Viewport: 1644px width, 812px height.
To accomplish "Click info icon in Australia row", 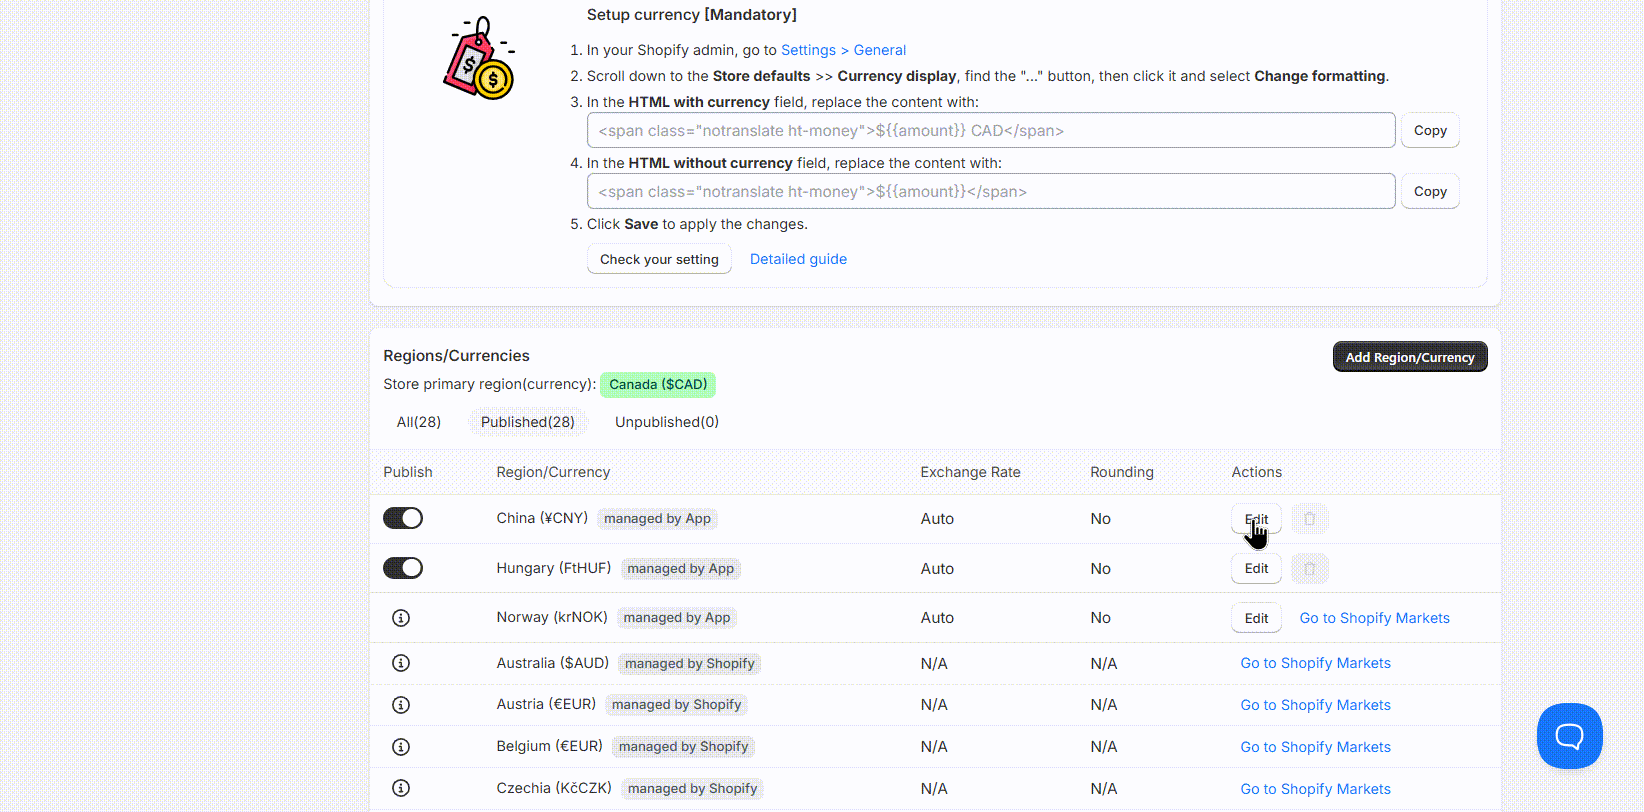I will click(401, 663).
